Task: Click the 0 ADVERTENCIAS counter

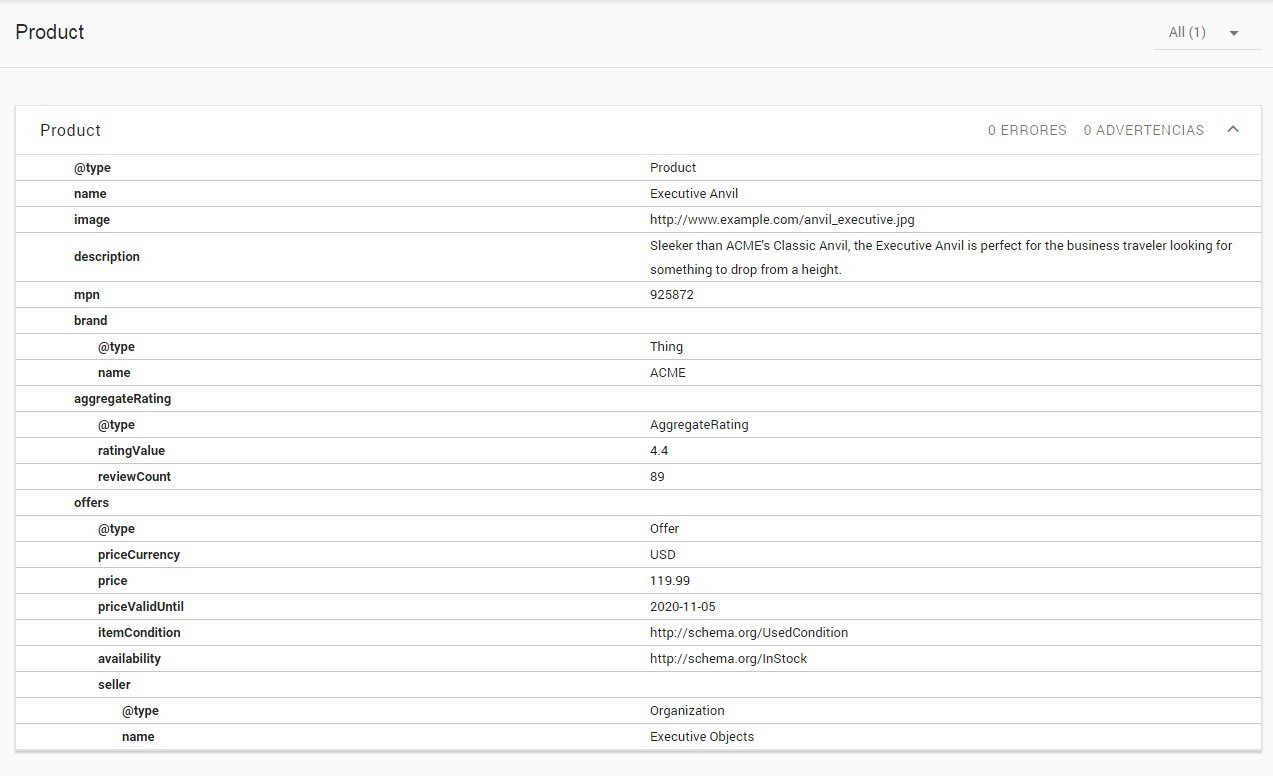Action: [x=1144, y=130]
